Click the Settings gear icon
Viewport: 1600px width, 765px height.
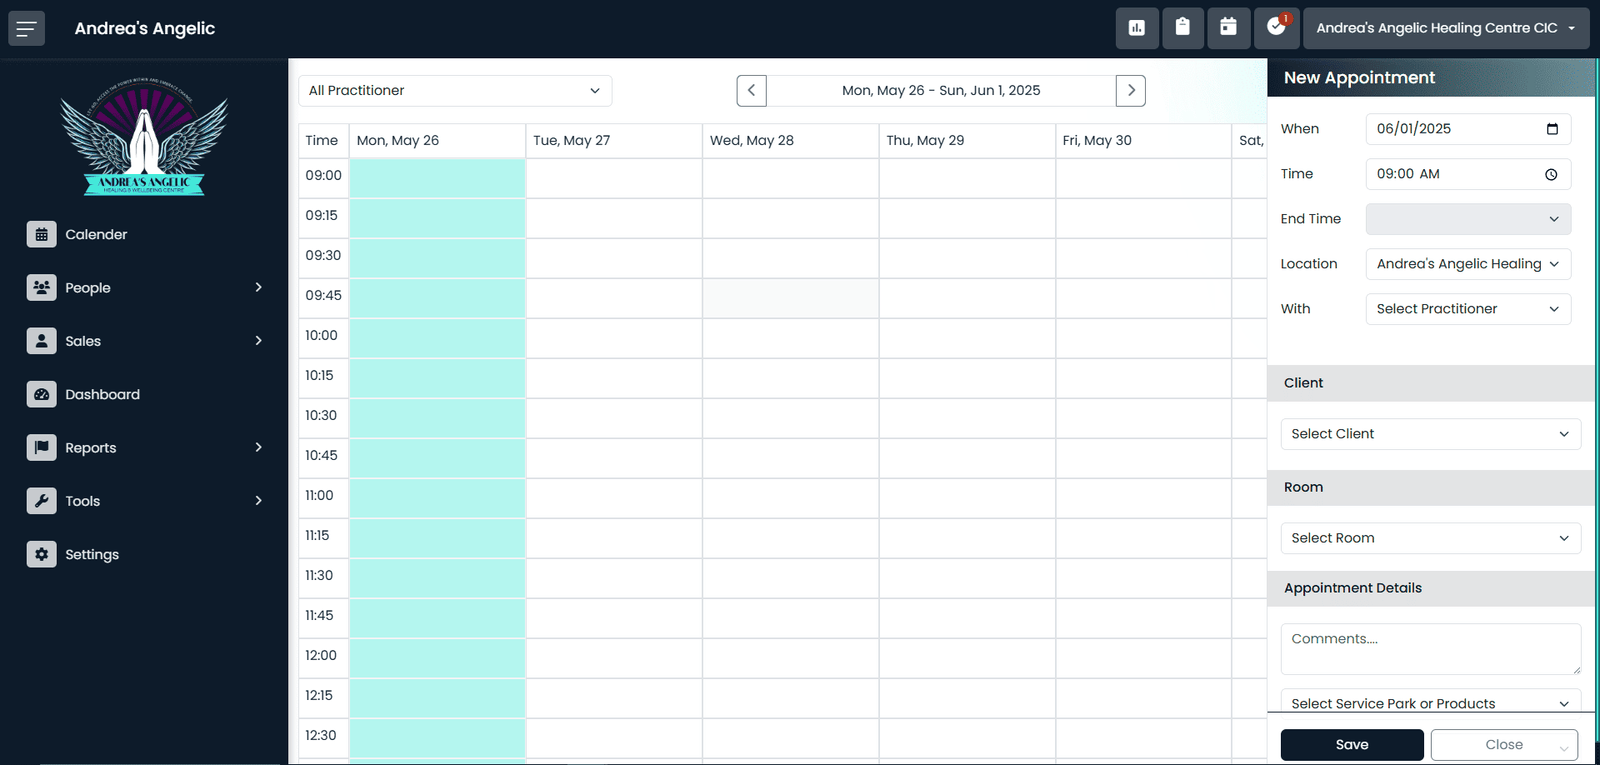(x=41, y=554)
